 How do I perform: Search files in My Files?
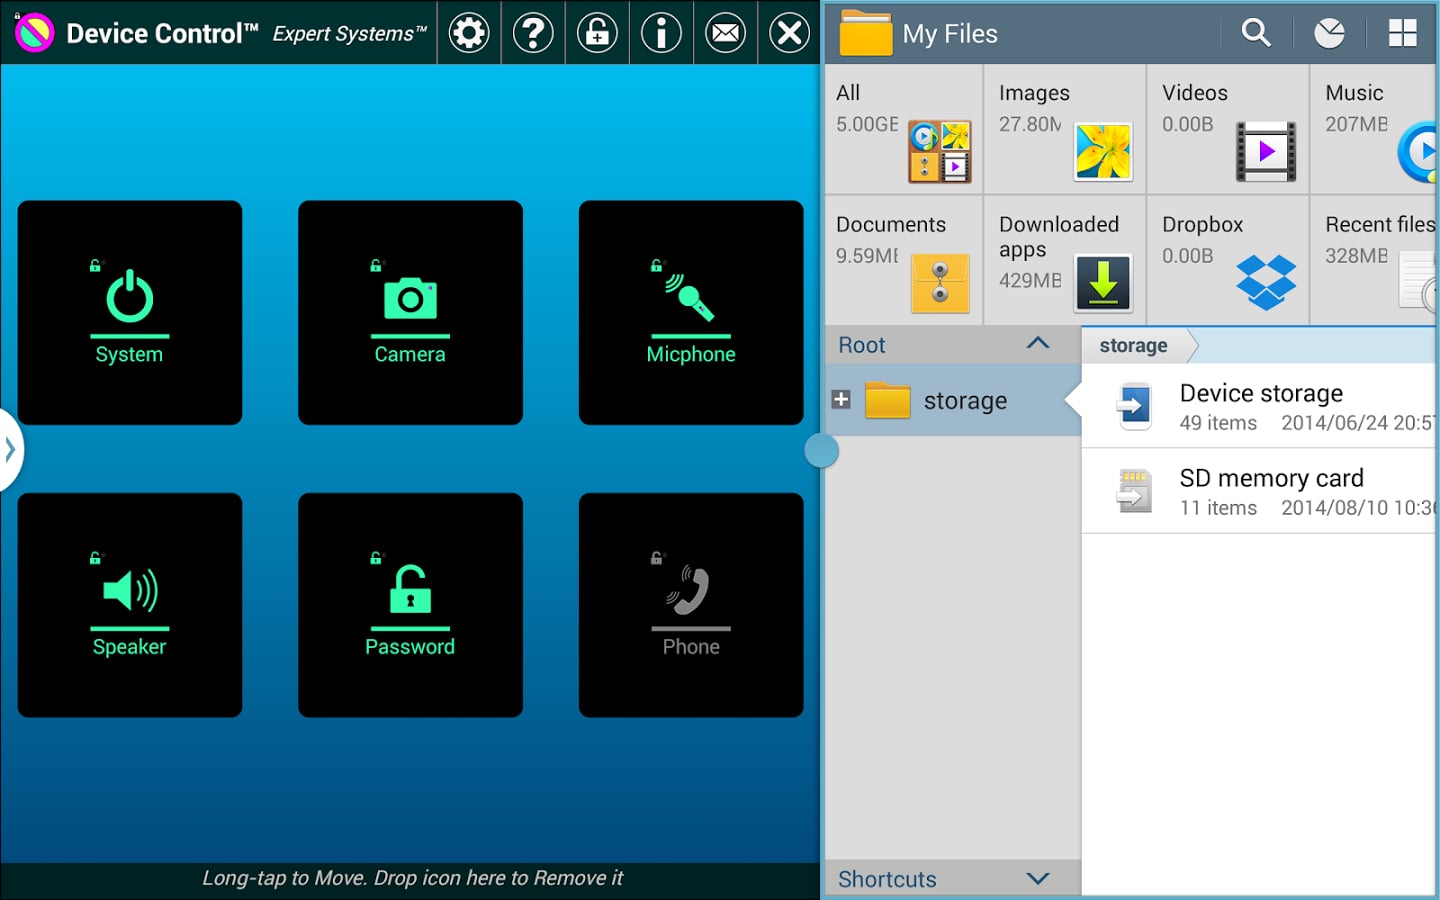pyautogui.click(x=1256, y=33)
